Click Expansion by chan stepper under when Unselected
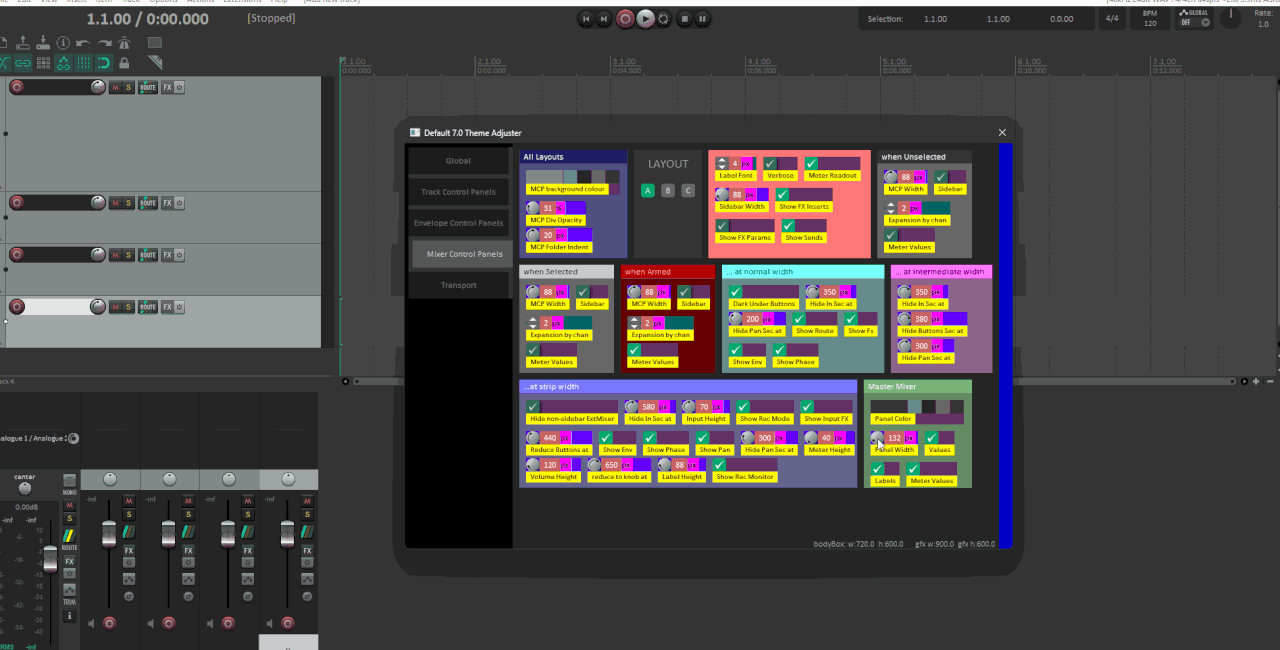Screen dimensions: 1280x650 coord(891,208)
